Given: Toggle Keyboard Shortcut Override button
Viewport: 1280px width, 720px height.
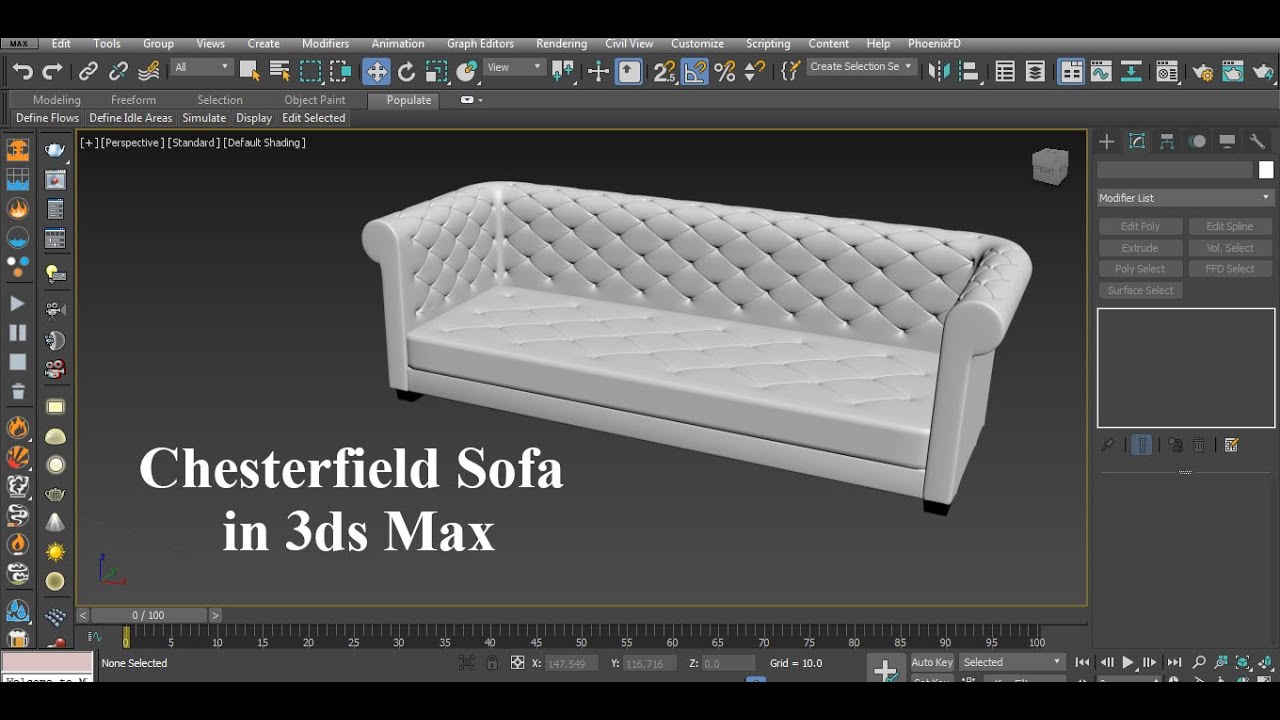Looking at the screenshot, I should pyautogui.click(x=629, y=71).
